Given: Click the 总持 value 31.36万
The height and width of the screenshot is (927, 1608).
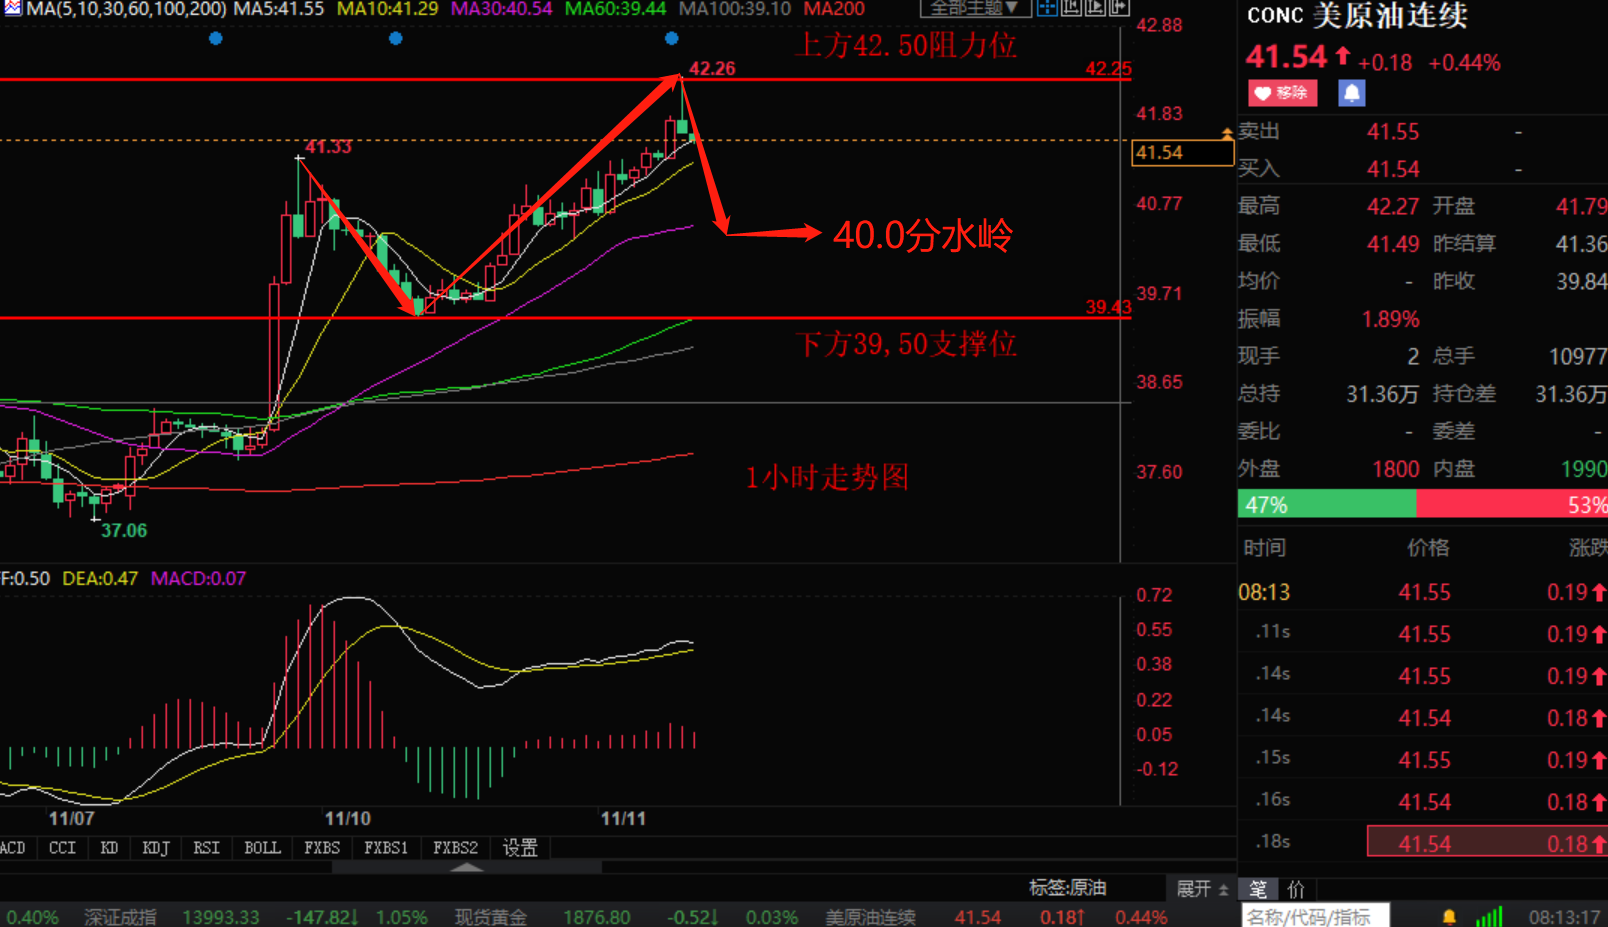Looking at the screenshot, I should (1382, 394).
